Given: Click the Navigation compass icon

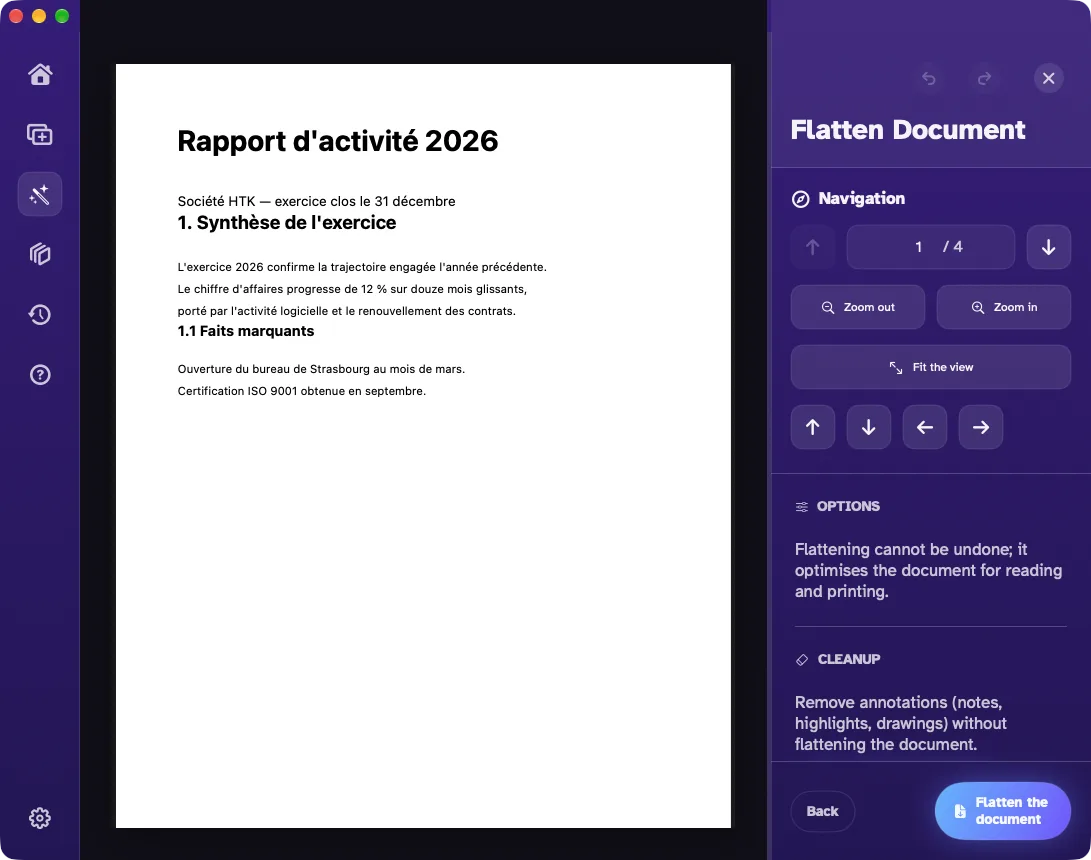Looking at the screenshot, I should click(x=801, y=199).
